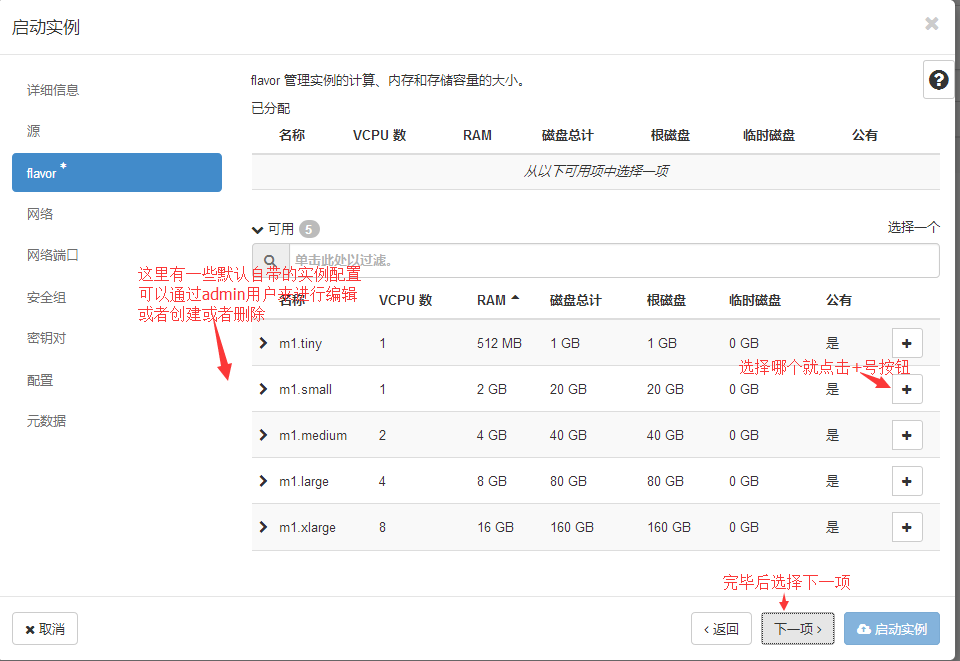The width and height of the screenshot is (960, 661).
Task: Click the search magnifier icon in filter
Action: tap(270, 260)
